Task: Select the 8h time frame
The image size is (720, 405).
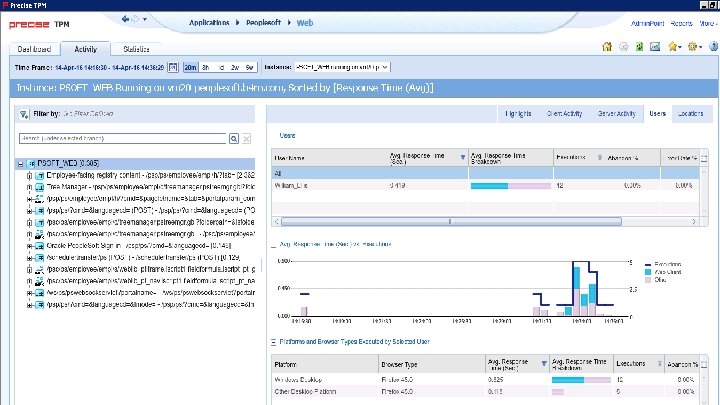Action: point(205,67)
